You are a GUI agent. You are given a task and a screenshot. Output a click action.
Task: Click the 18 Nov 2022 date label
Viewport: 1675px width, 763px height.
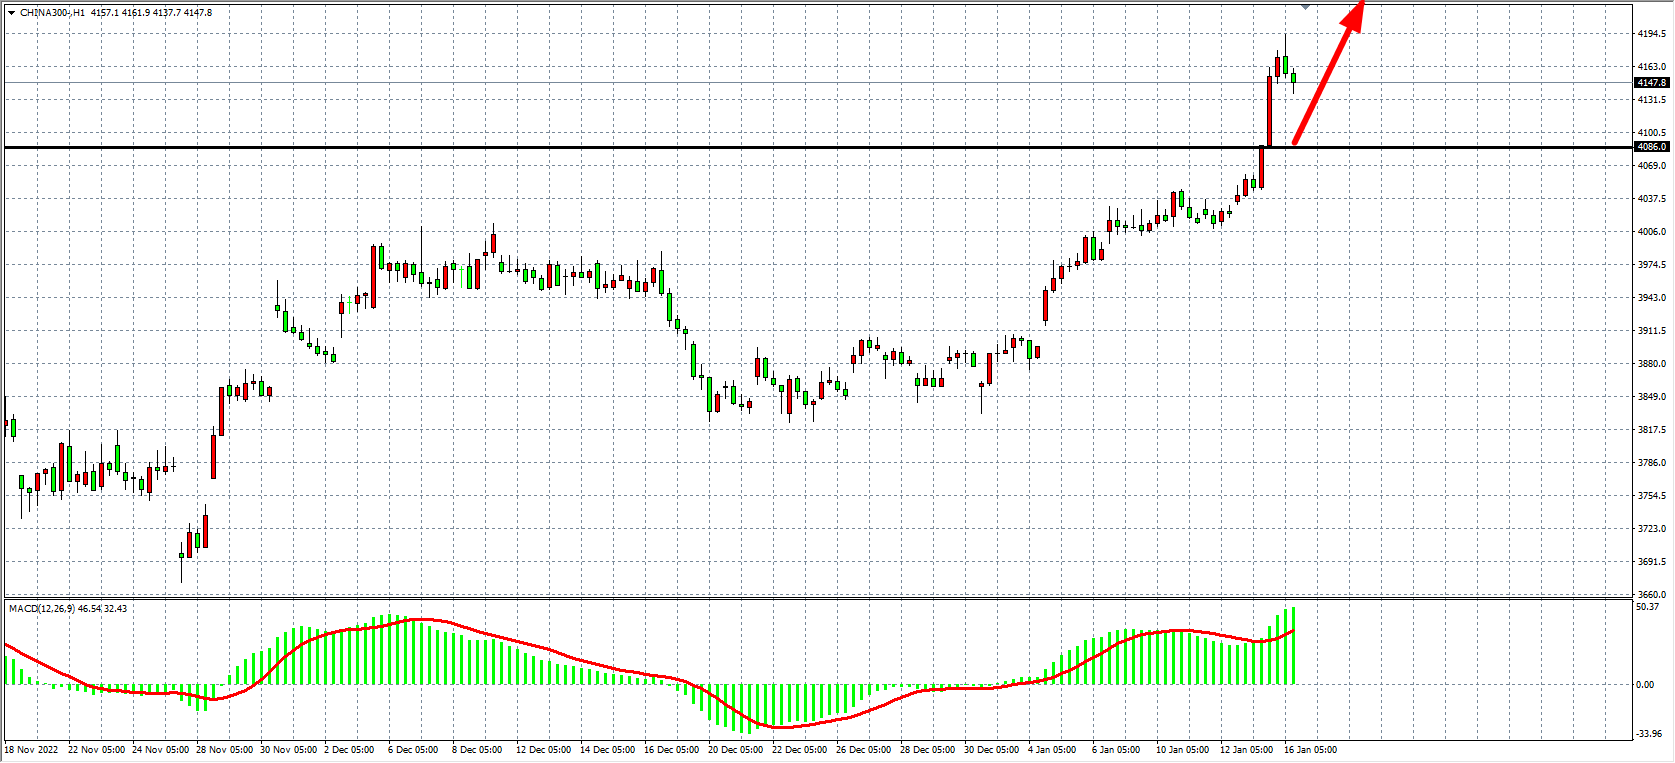(31, 750)
